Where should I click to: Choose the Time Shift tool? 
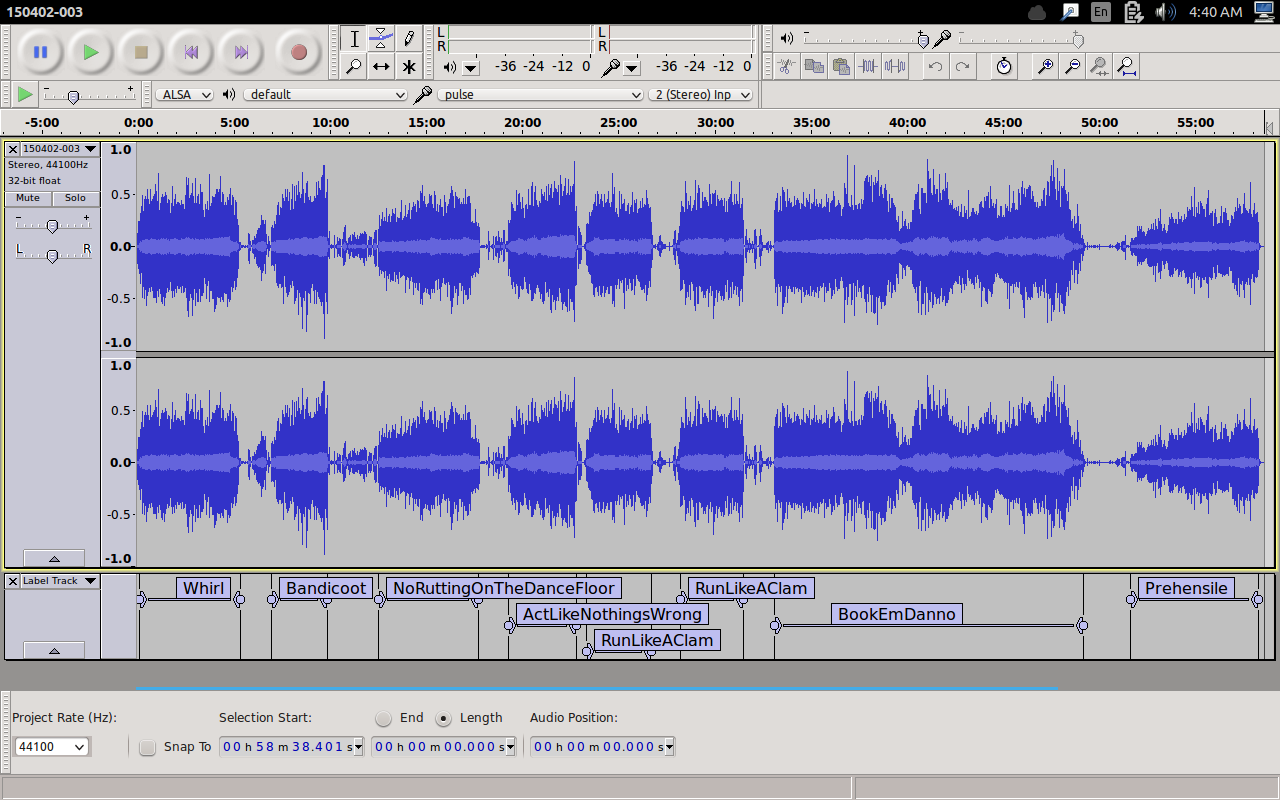point(381,67)
